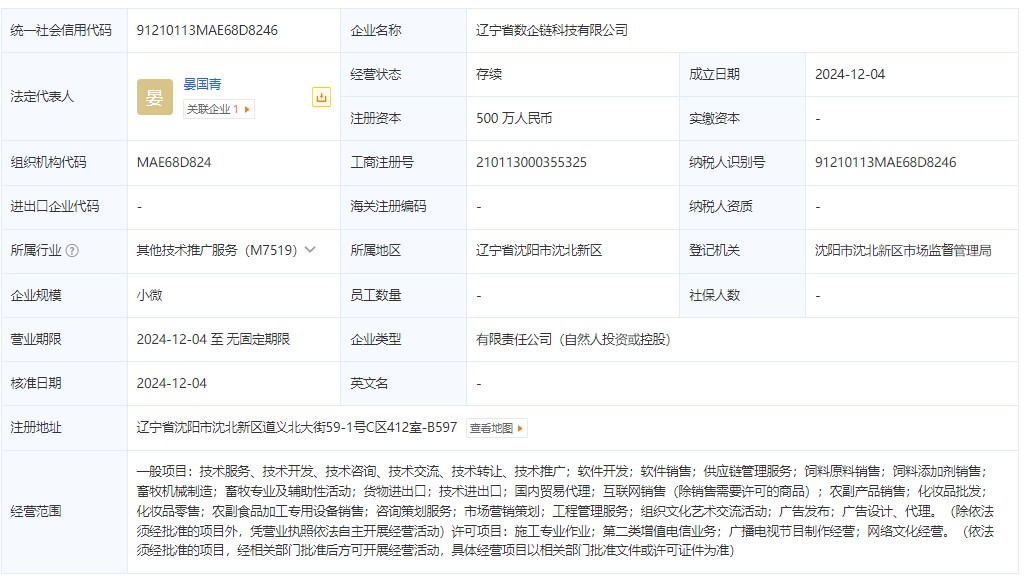Viewport: 1024px width, 579px height.
Task: Click the 成立日期 label
Action: (714, 74)
